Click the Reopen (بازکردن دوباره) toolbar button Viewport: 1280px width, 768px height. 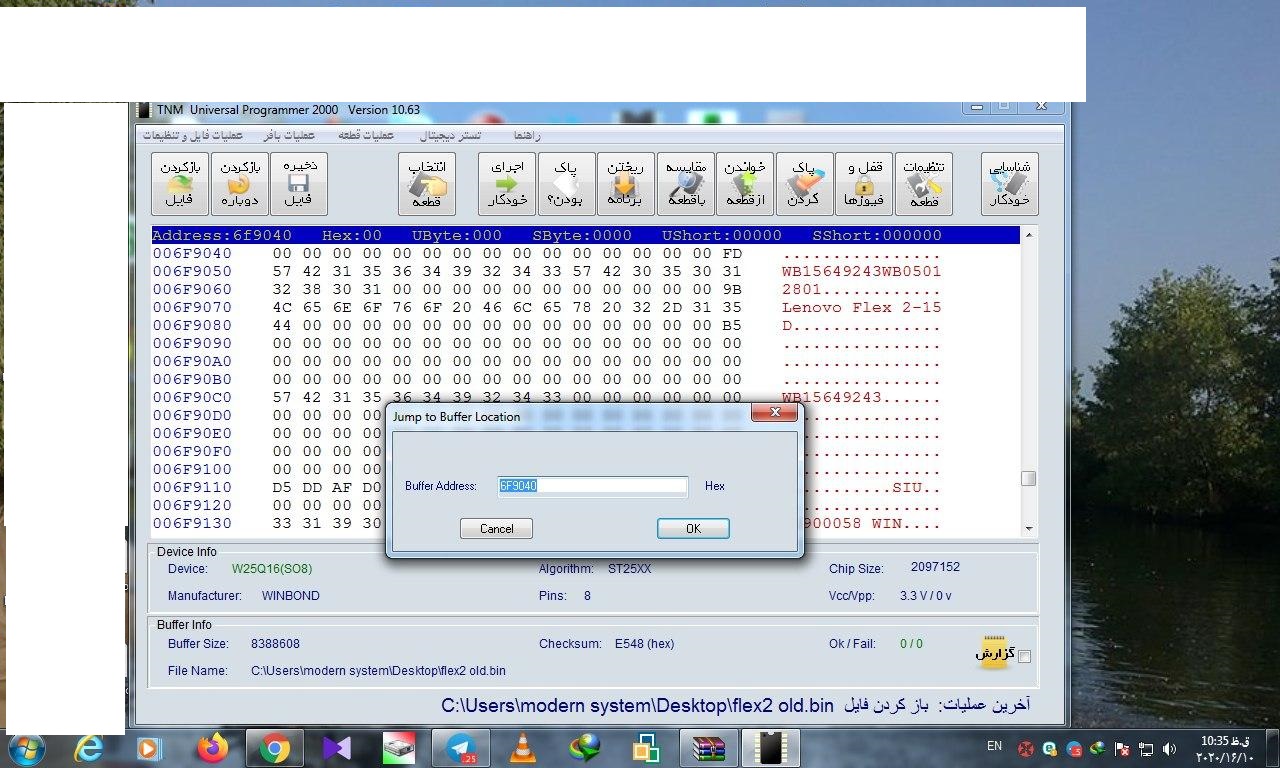(x=240, y=184)
